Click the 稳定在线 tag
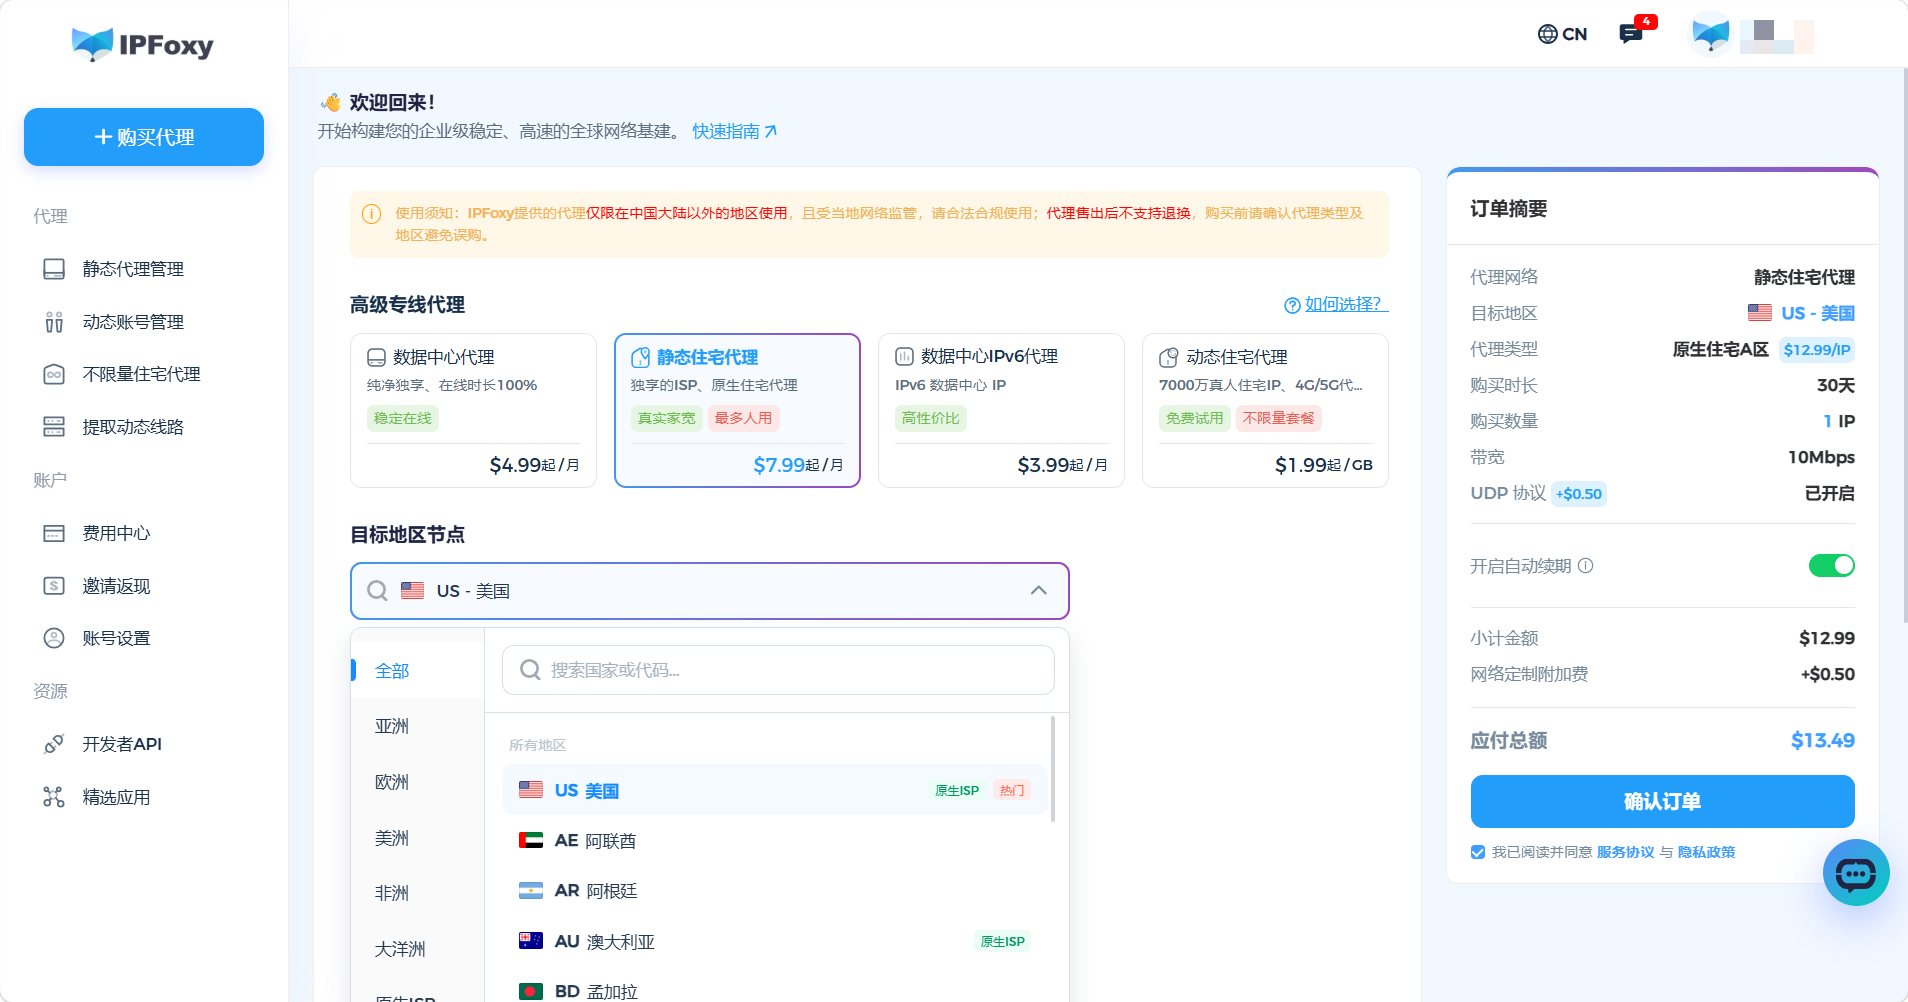 [x=402, y=418]
